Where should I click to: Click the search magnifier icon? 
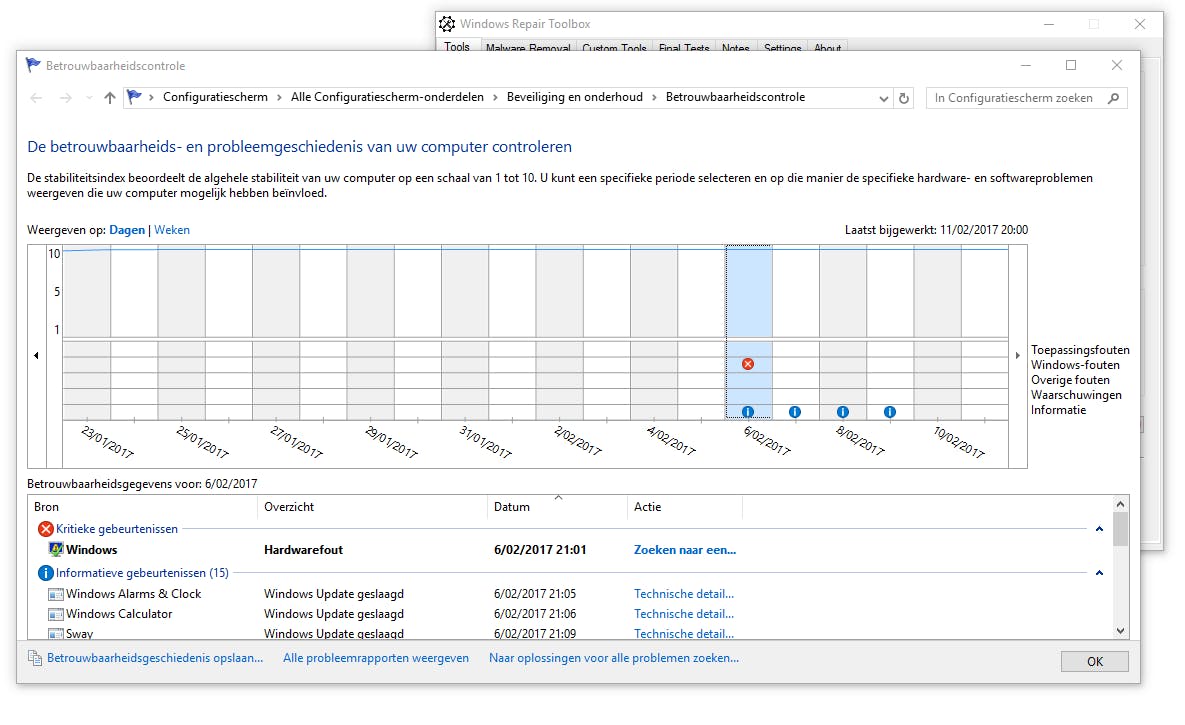click(x=1114, y=98)
